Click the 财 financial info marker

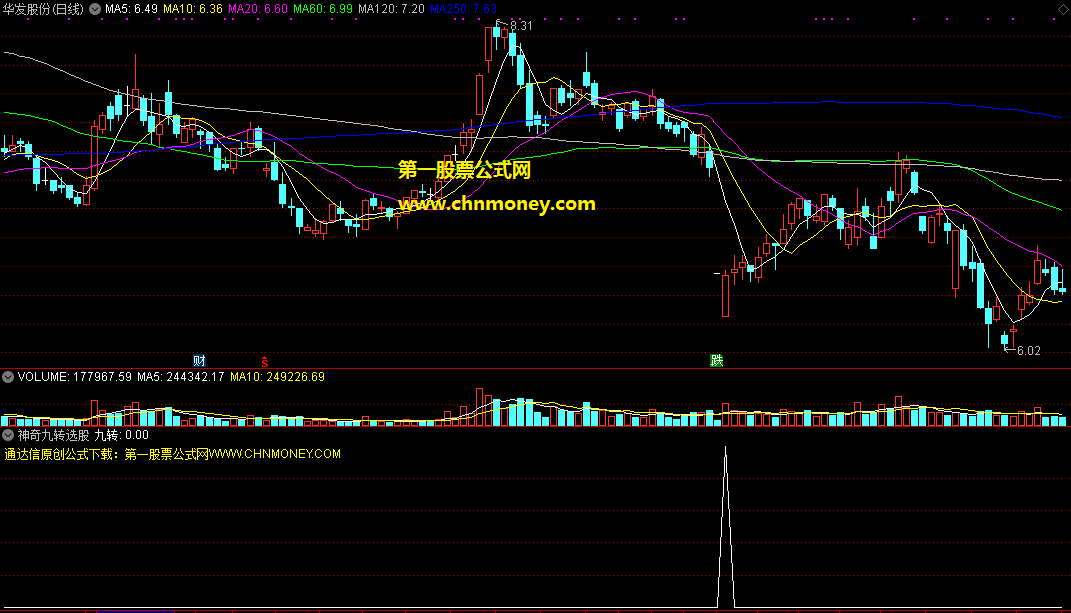pos(199,361)
